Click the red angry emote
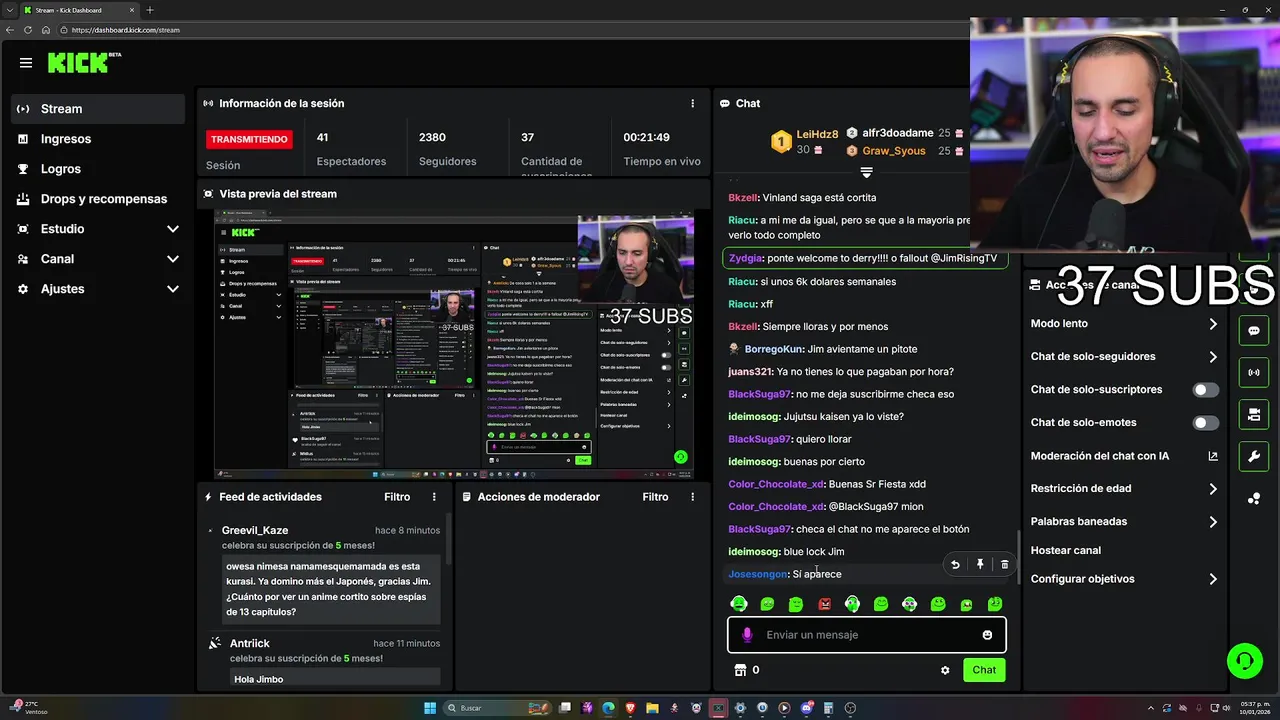The width and height of the screenshot is (1280, 720). [824, 604]
